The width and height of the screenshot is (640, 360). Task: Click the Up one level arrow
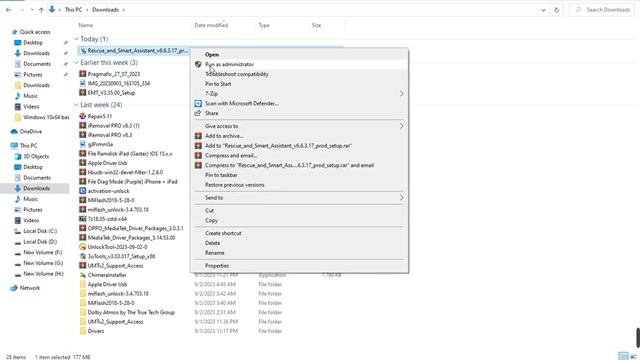[41, 10]
